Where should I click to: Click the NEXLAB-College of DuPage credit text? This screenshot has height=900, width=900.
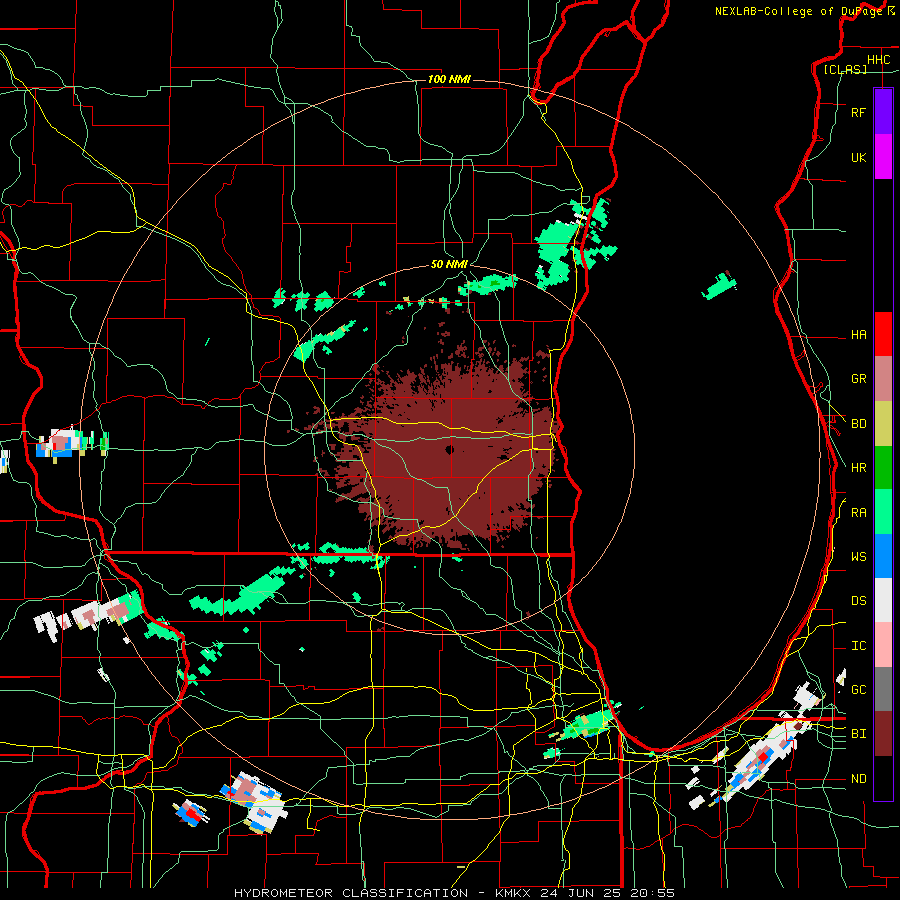pyautogui.click(x=799, y=11)
